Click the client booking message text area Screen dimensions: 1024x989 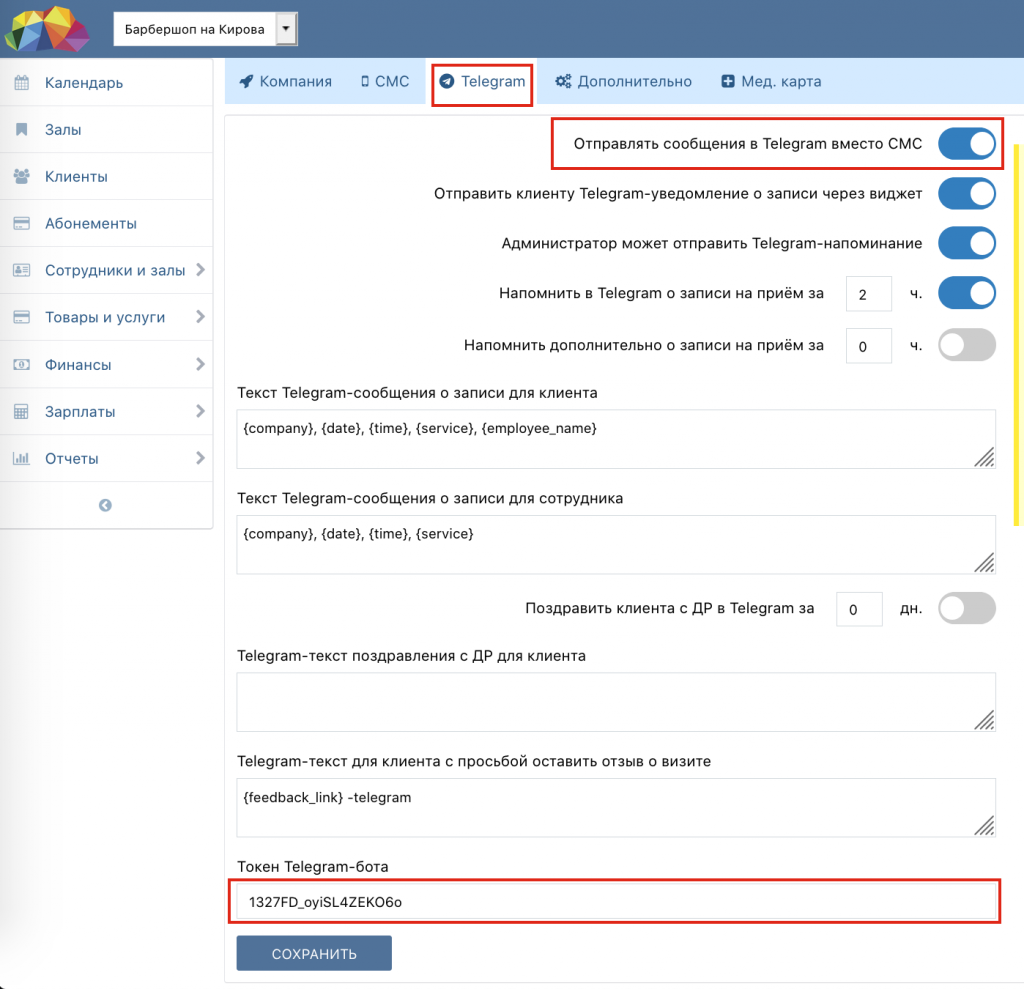point(616,439)
